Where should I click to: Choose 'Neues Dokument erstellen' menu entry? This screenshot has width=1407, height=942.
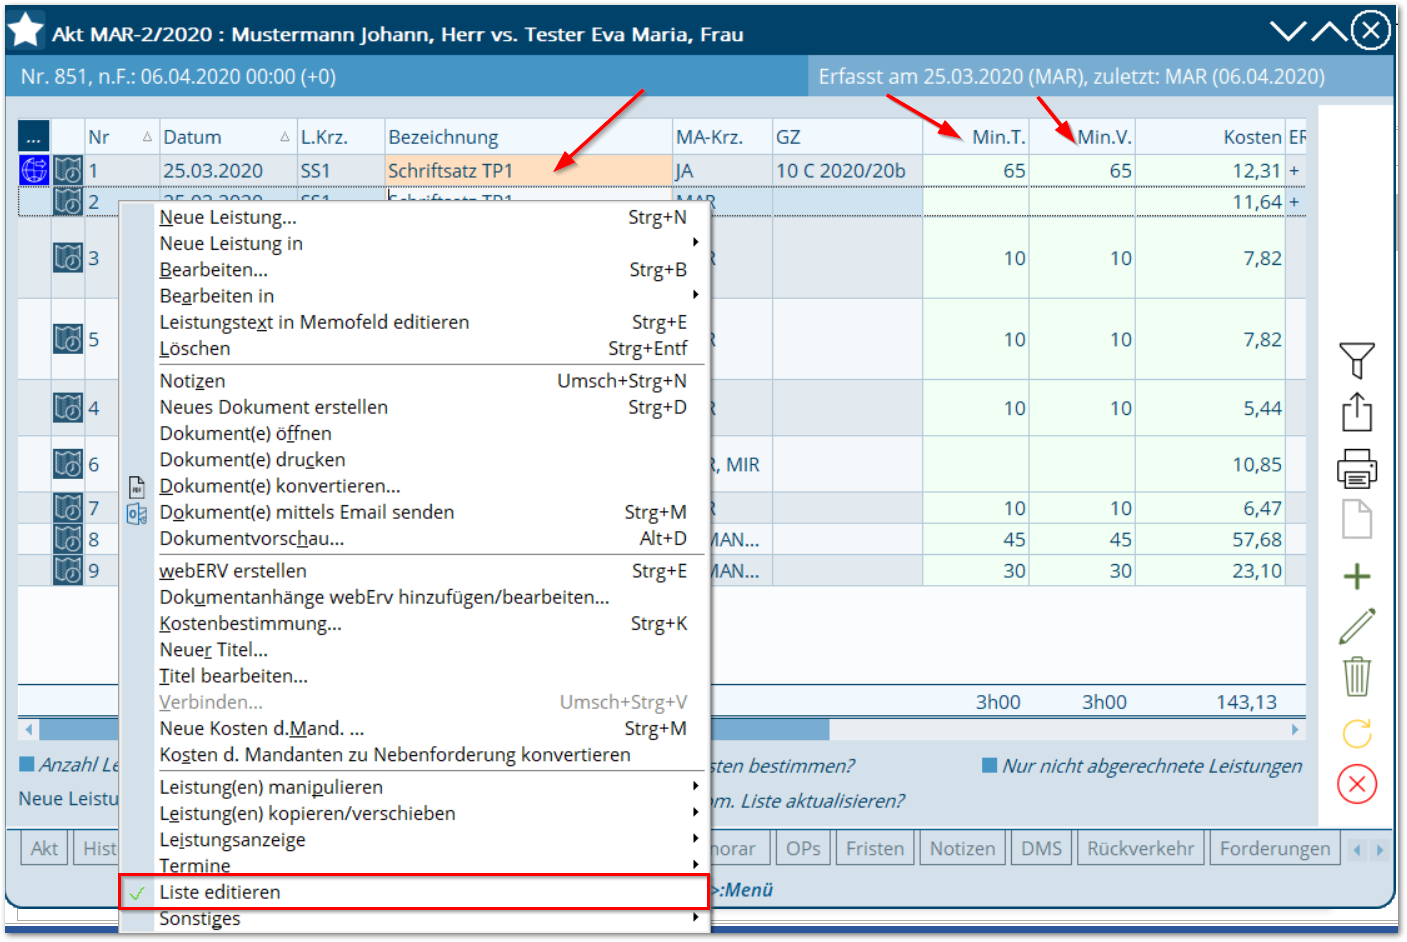[x=414, y=407]
